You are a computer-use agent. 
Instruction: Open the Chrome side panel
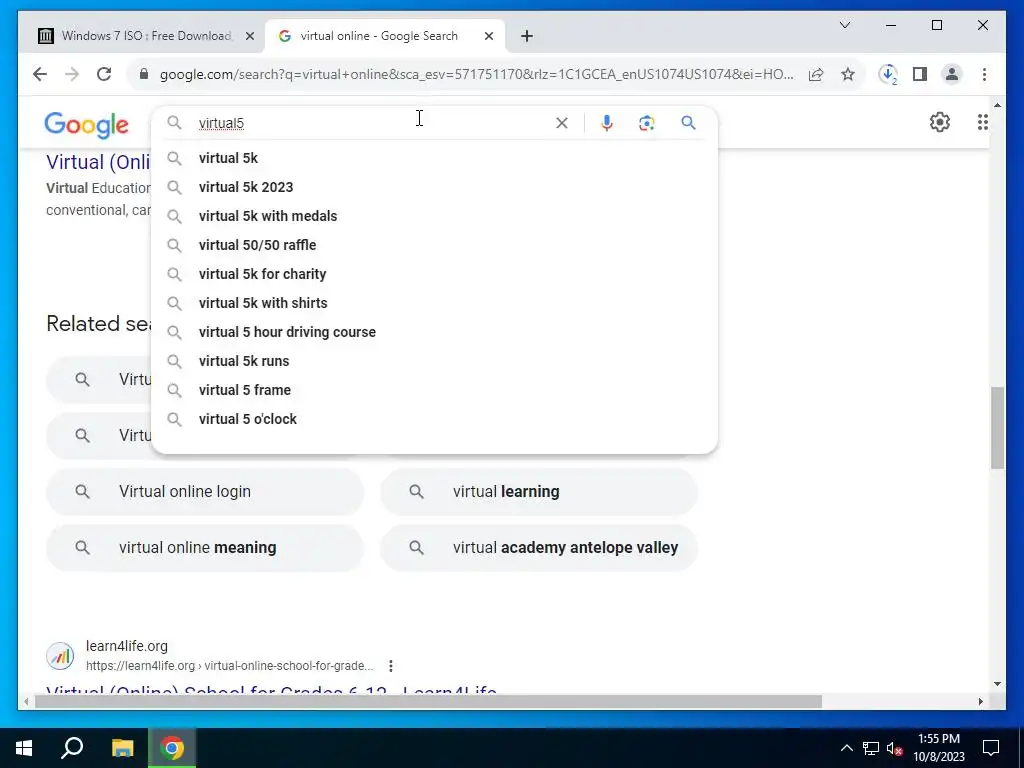[x=920, y=74]
